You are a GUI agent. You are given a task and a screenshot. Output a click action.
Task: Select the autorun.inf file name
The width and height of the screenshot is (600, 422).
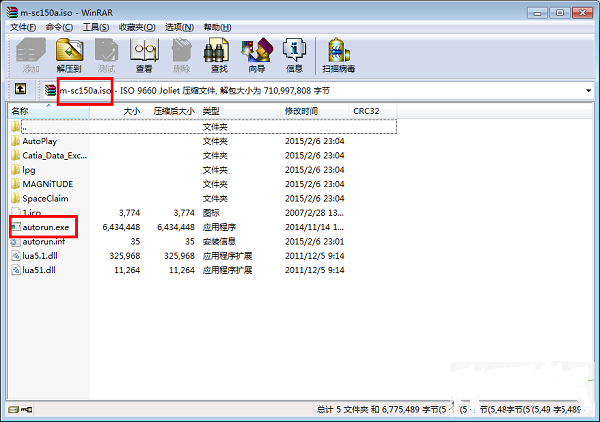coord(44,242)
